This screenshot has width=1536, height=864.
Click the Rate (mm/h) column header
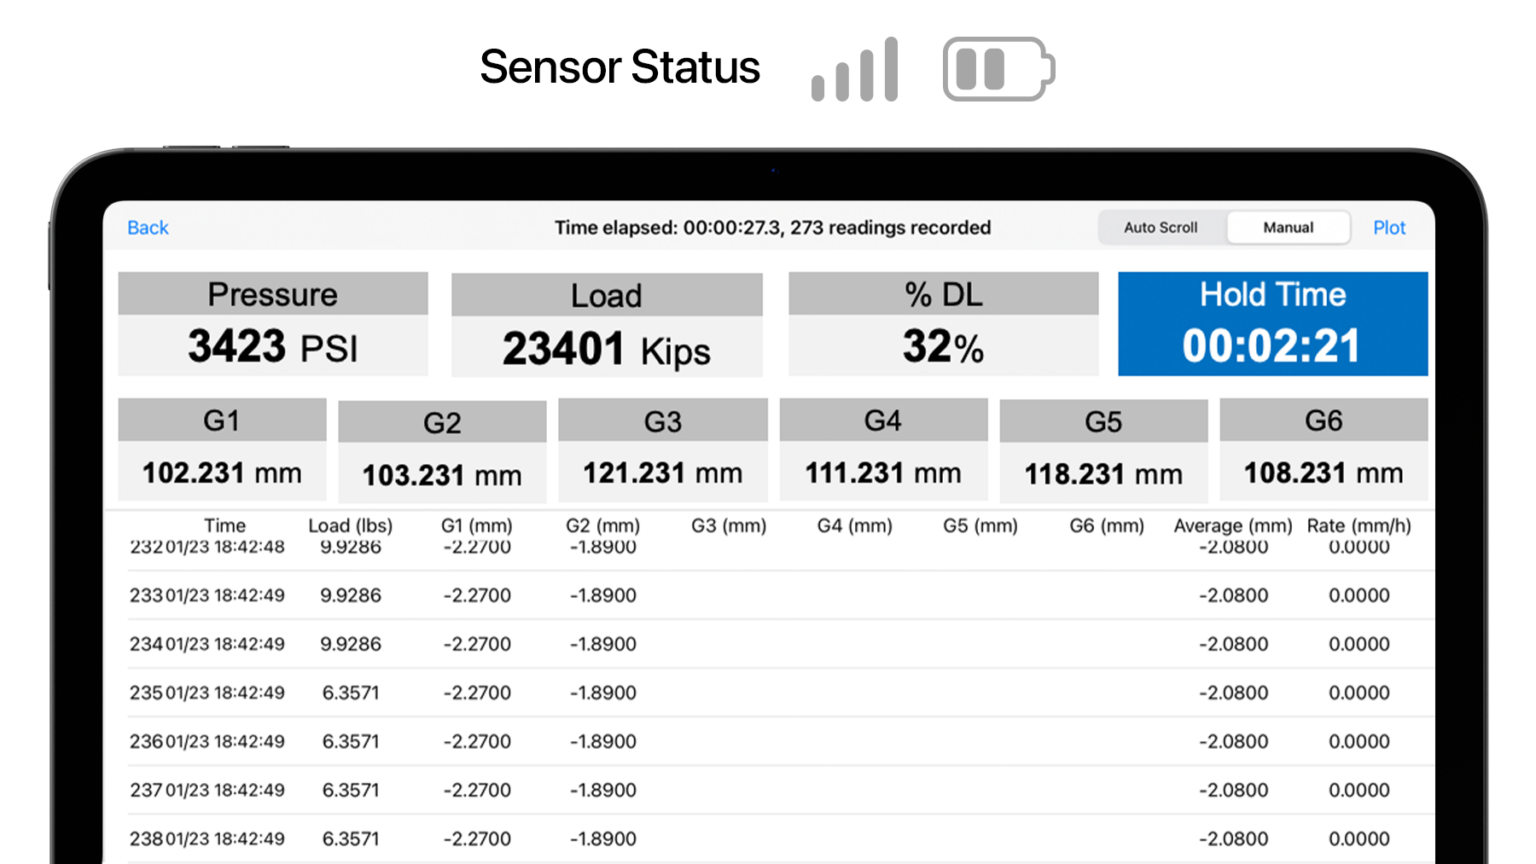tap(1359, 526)
